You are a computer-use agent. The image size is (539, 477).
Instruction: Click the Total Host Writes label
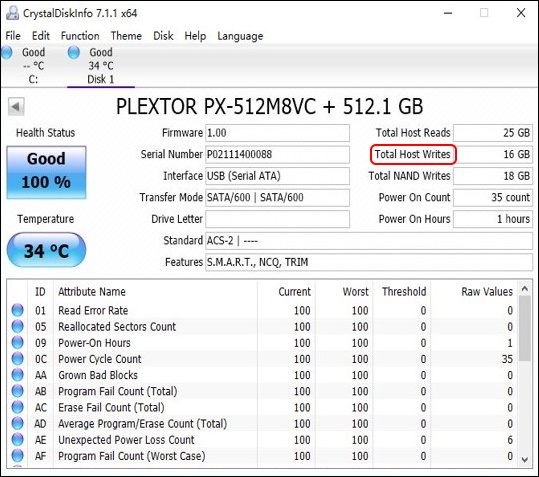coord(412,154)
